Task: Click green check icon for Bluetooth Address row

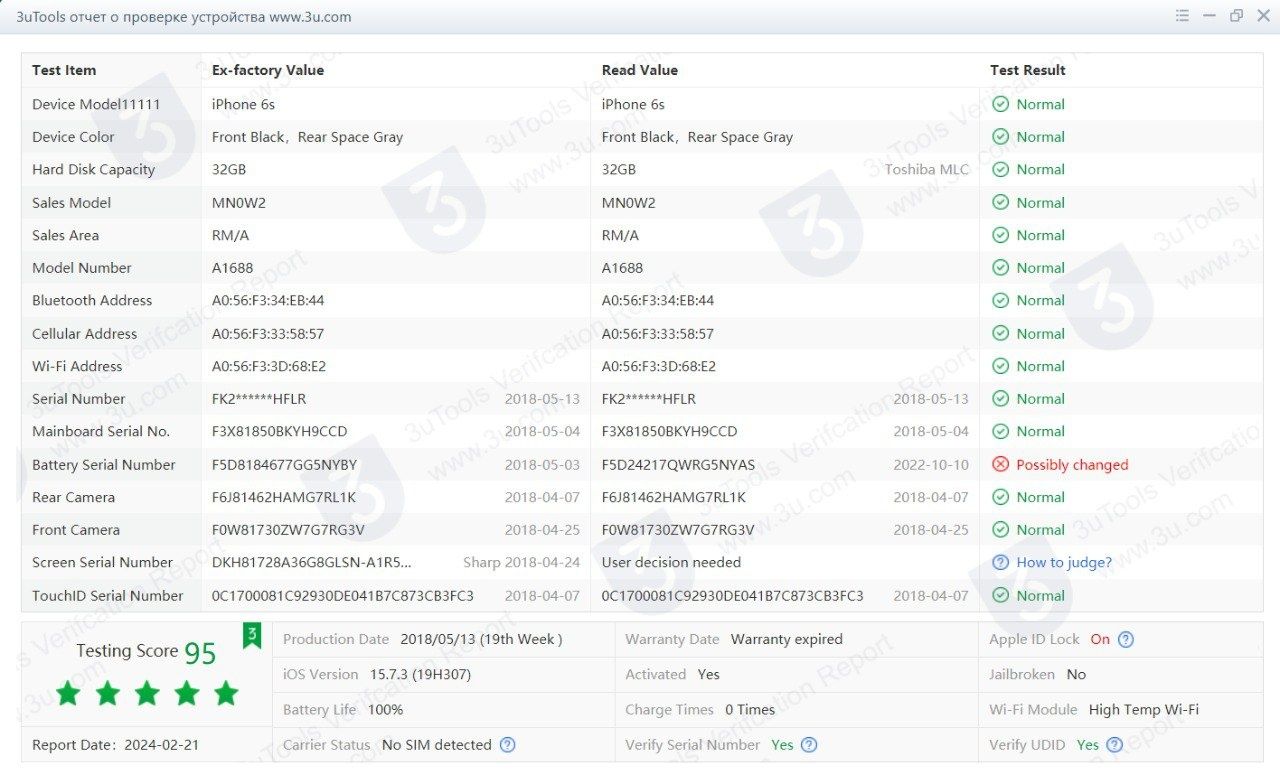Action: click(1000, 301)
